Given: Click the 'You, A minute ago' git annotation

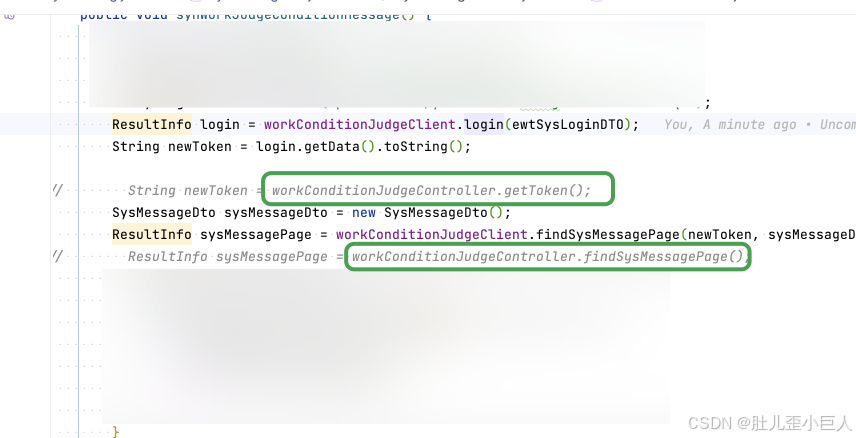Looking at the screenshot, I should (x=730, y=125).
